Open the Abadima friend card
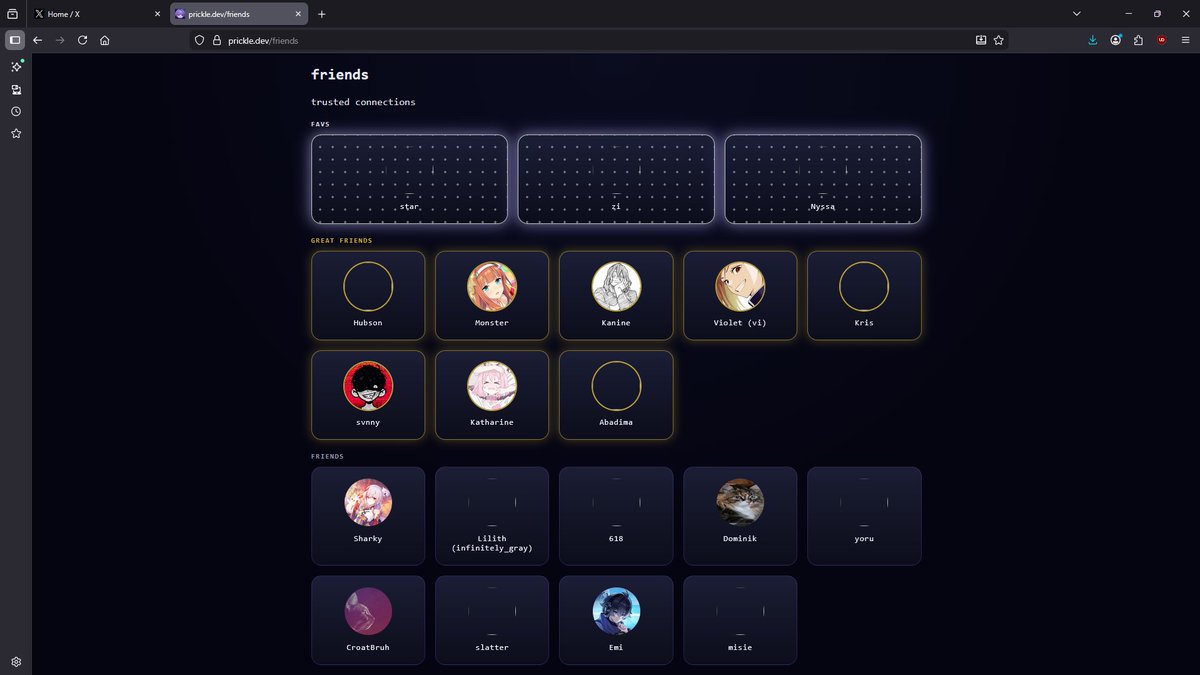The height and width of the screenshot is (675, 1200). [x=616, y=395]
